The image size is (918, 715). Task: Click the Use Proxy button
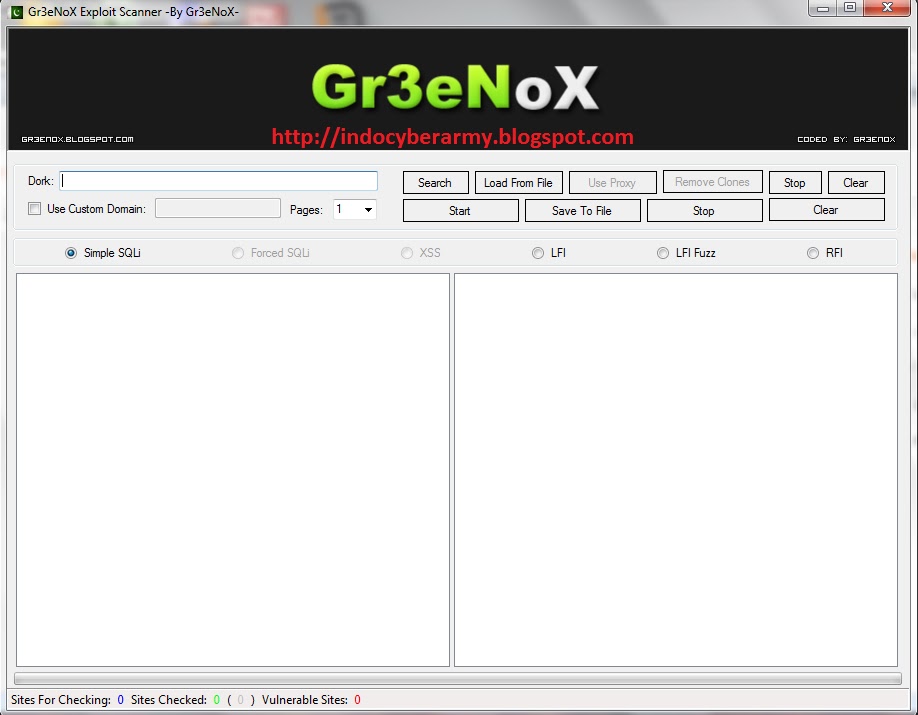coord(612,183)
